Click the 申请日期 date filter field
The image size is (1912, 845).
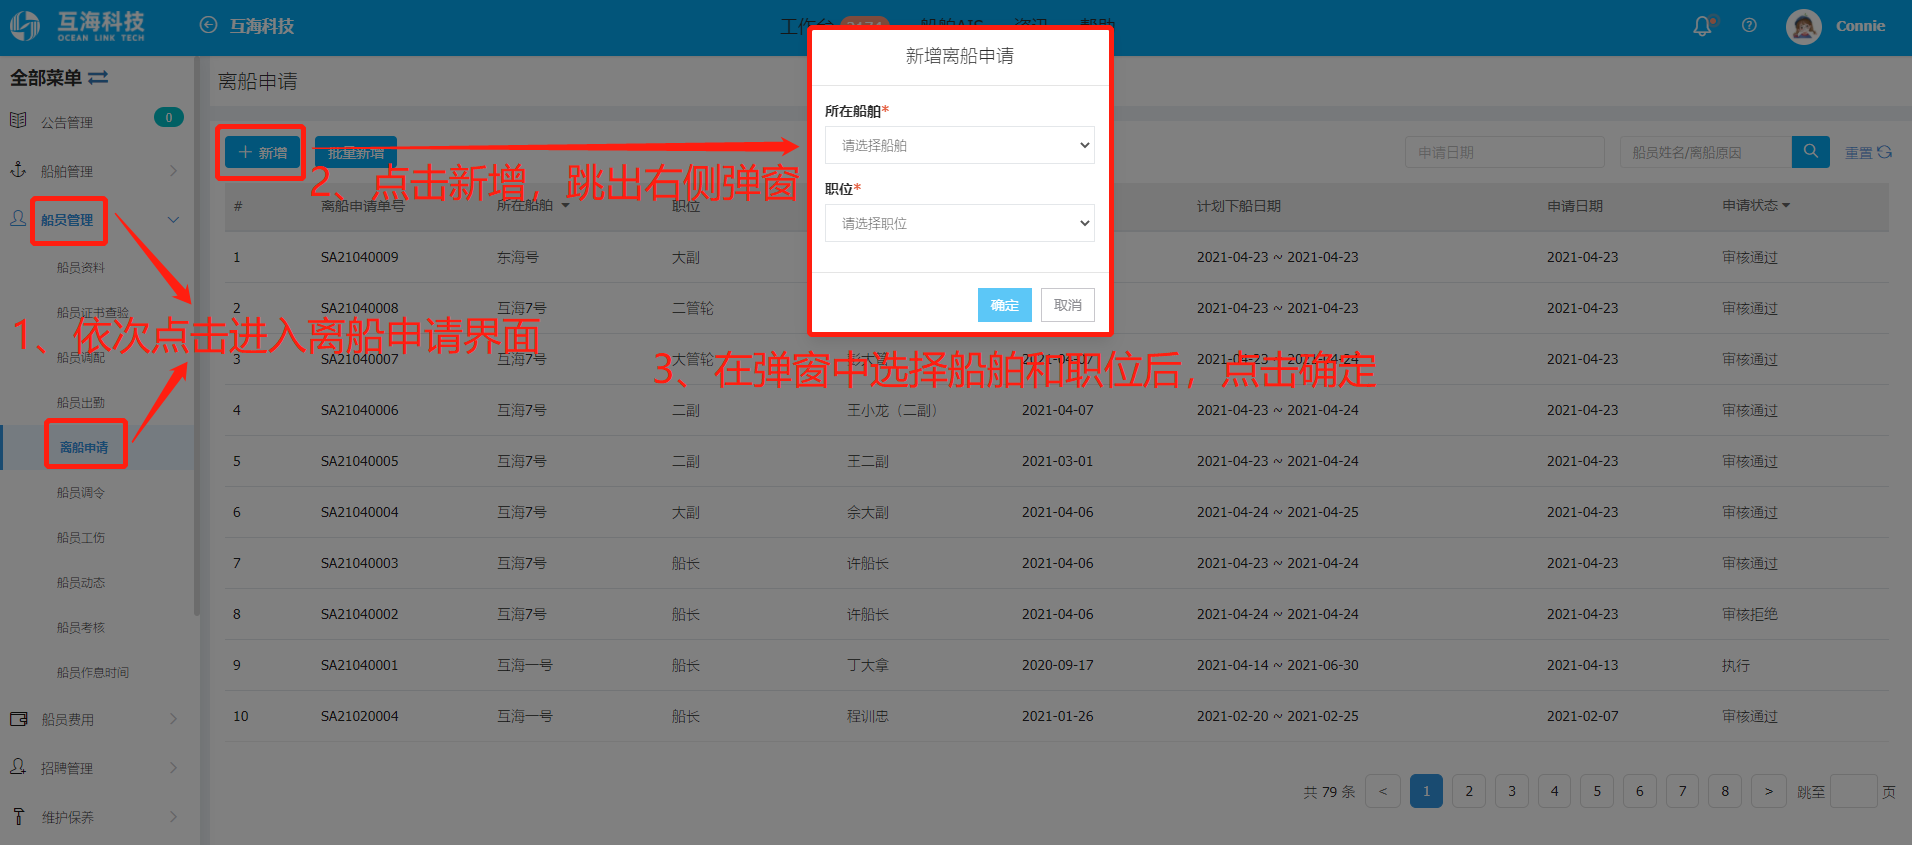(x=1505, y=152)
